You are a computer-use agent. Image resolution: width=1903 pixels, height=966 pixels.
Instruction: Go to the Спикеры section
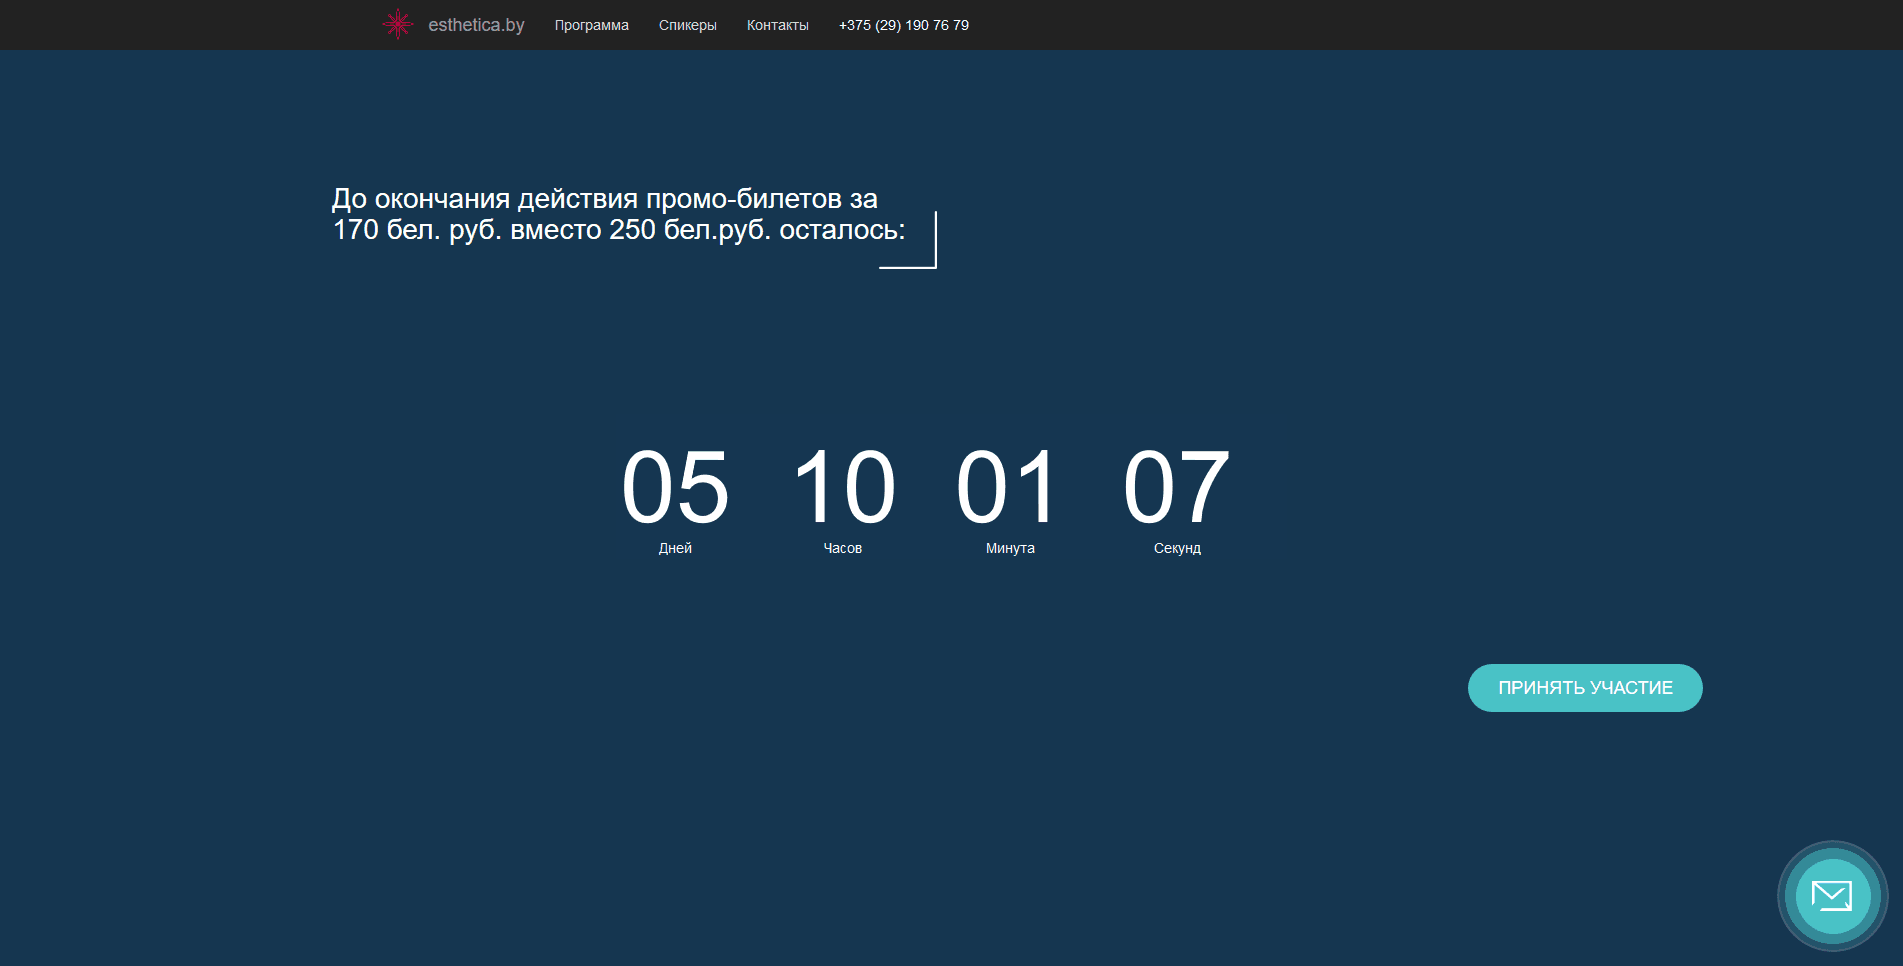[x=687, y=25]
